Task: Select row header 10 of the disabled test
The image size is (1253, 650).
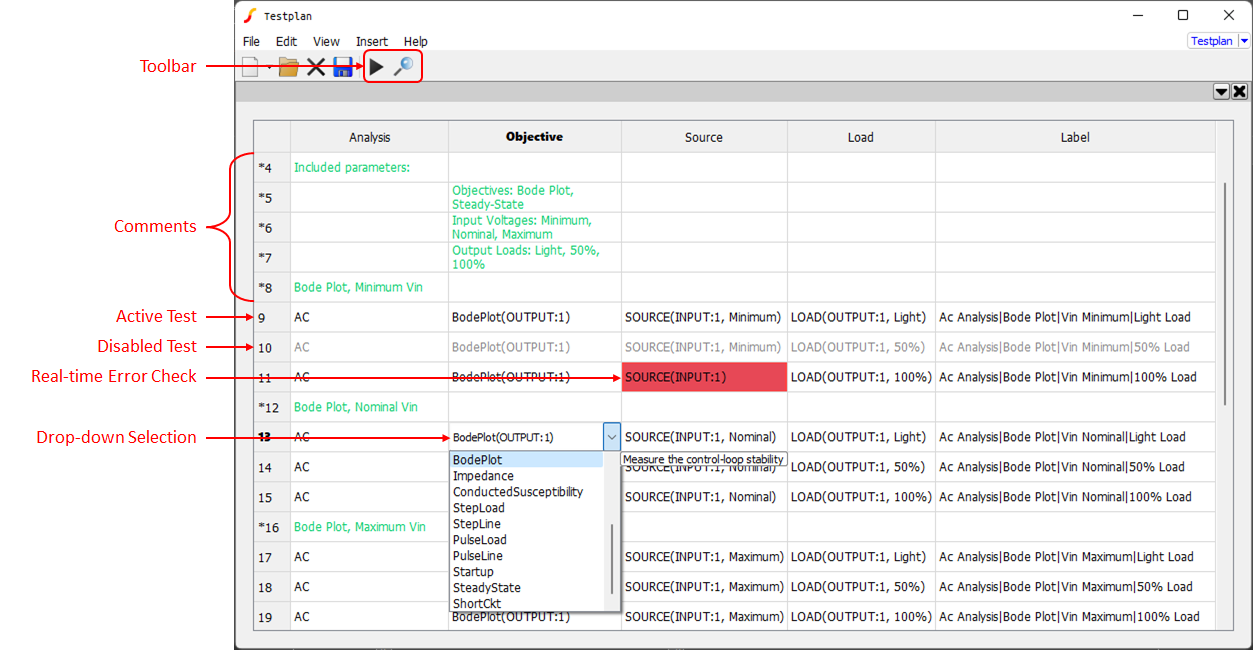Action: pos(266,348)
